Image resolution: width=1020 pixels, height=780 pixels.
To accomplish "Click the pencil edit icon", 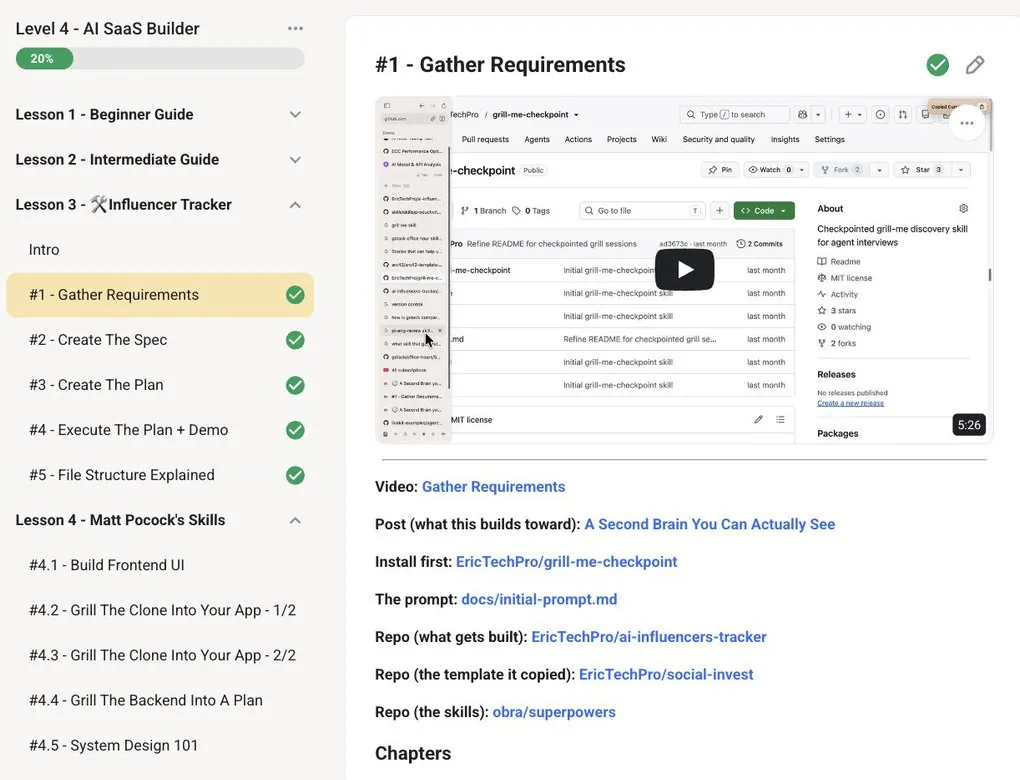I will 974,65.
